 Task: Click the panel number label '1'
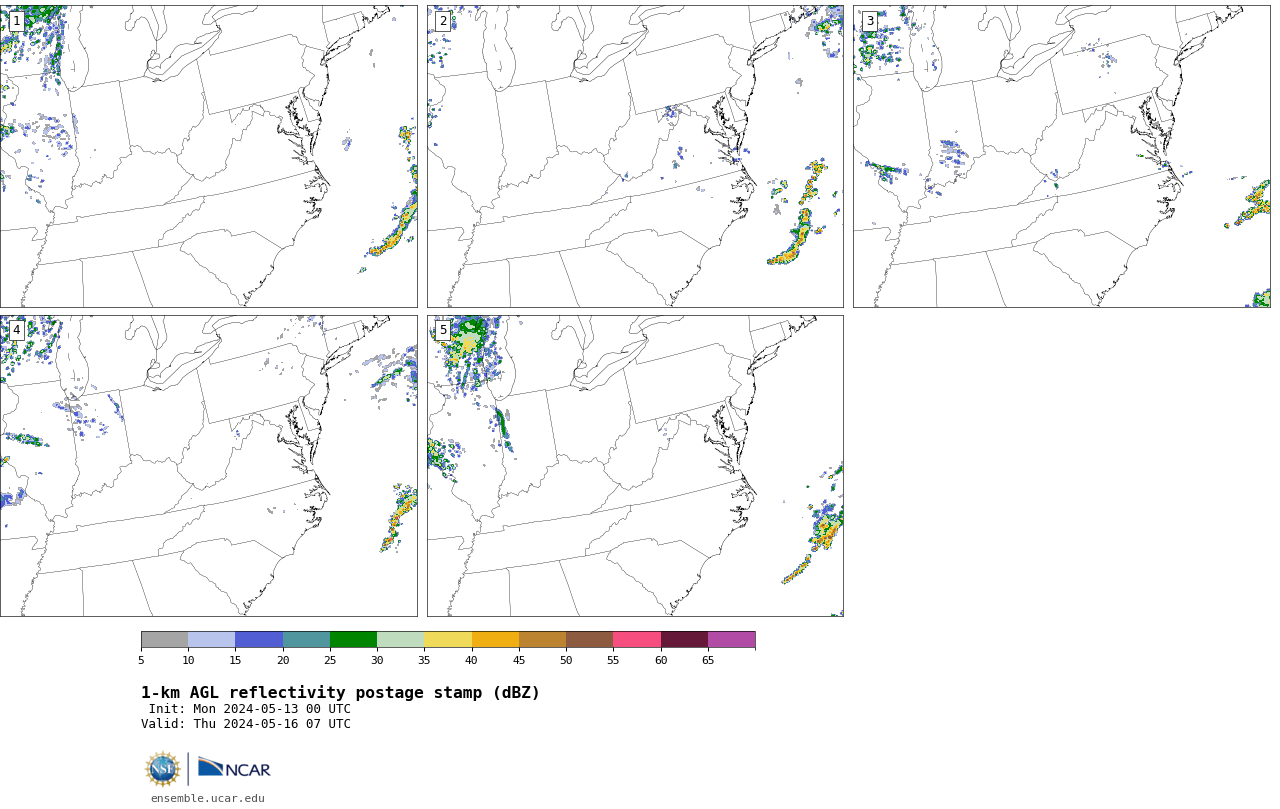pos(16,21)
